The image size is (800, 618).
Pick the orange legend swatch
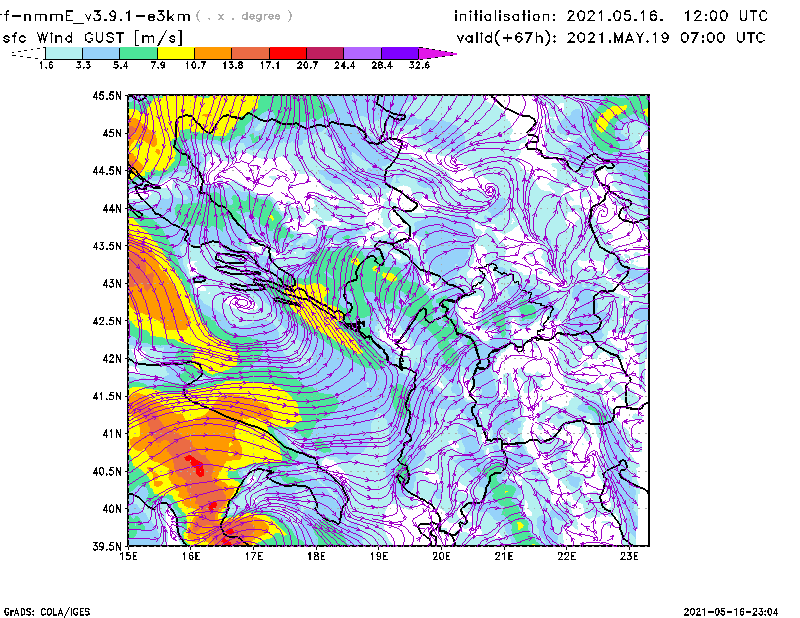213,53
